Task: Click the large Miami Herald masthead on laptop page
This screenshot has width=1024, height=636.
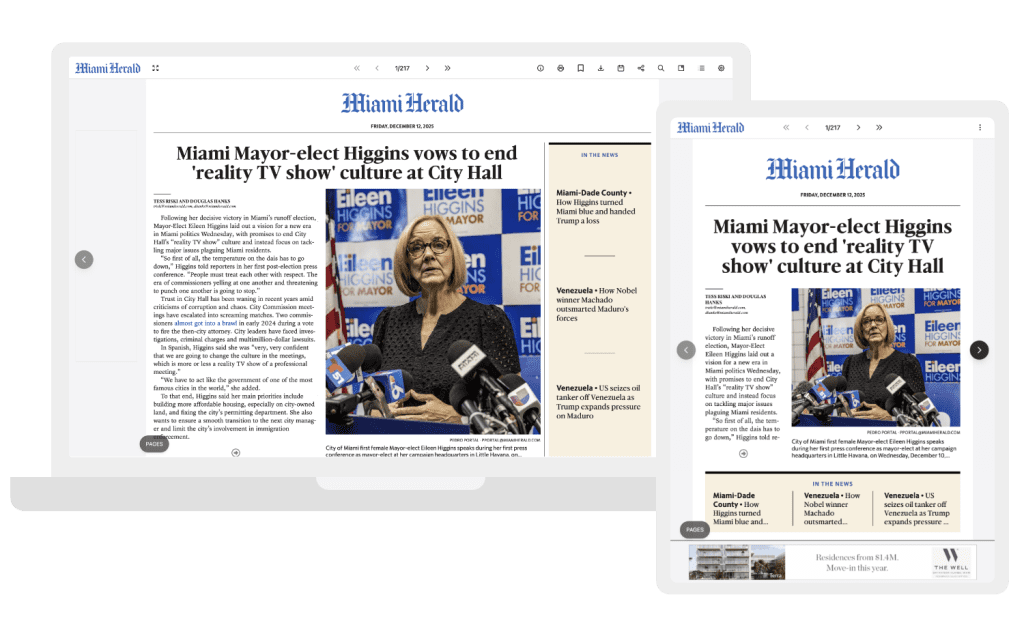Action: tap(402, 103)
